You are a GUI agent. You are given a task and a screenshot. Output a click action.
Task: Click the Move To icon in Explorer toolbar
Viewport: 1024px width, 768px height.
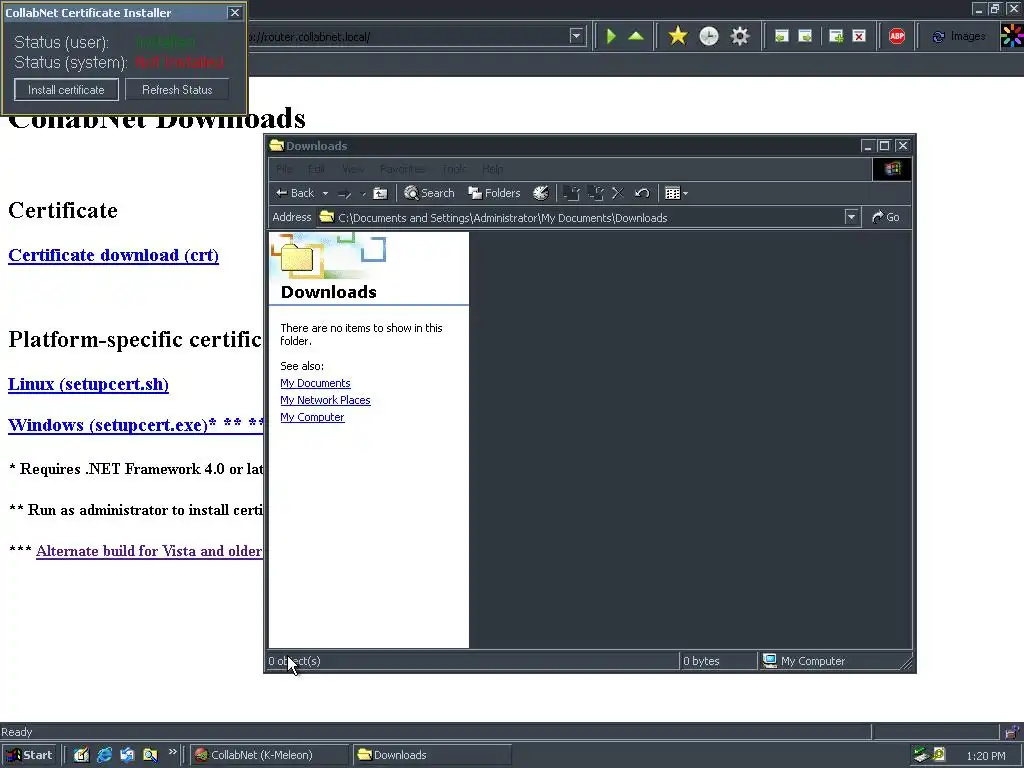571,193
